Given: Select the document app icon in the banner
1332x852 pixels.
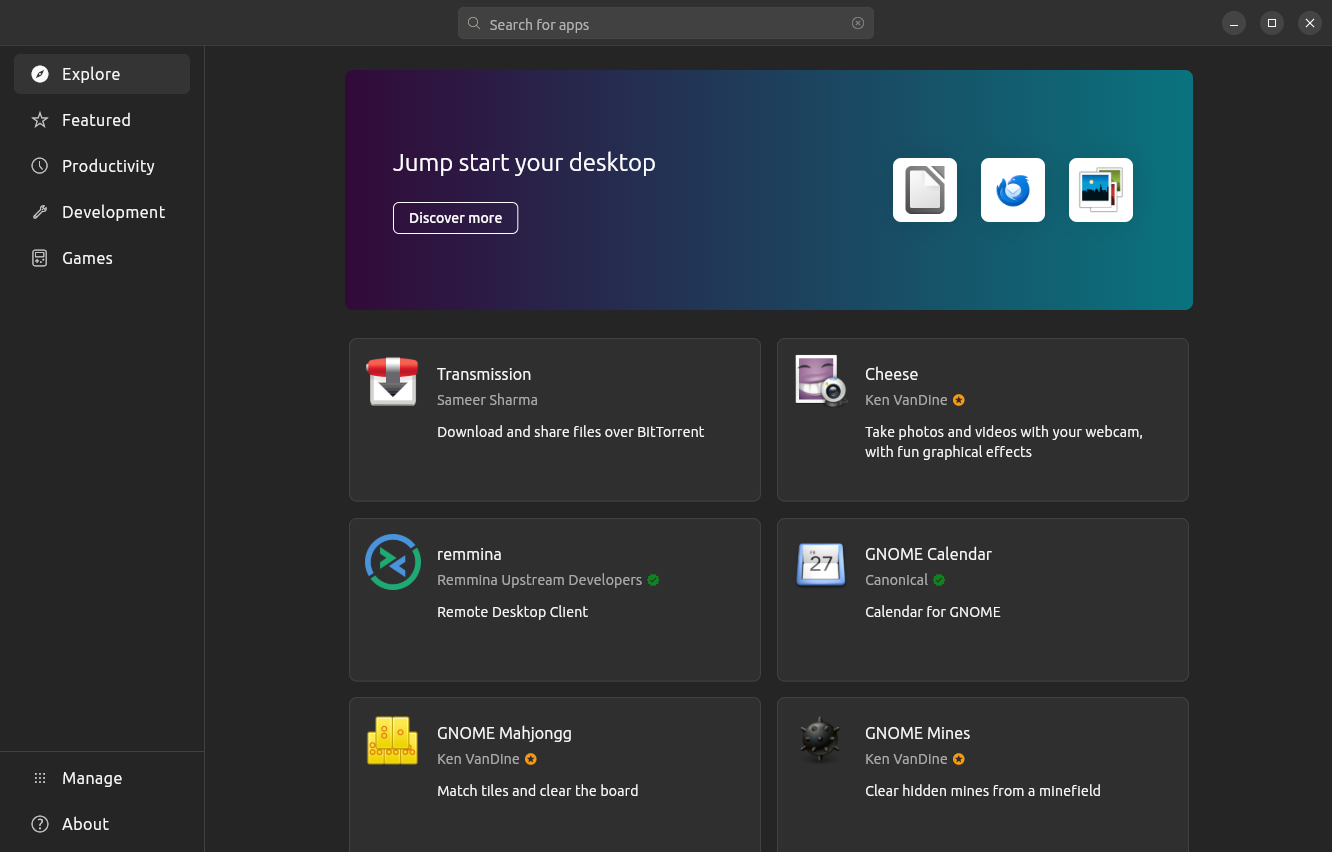Looking at the screenshot, I should [x=924, y=189].
